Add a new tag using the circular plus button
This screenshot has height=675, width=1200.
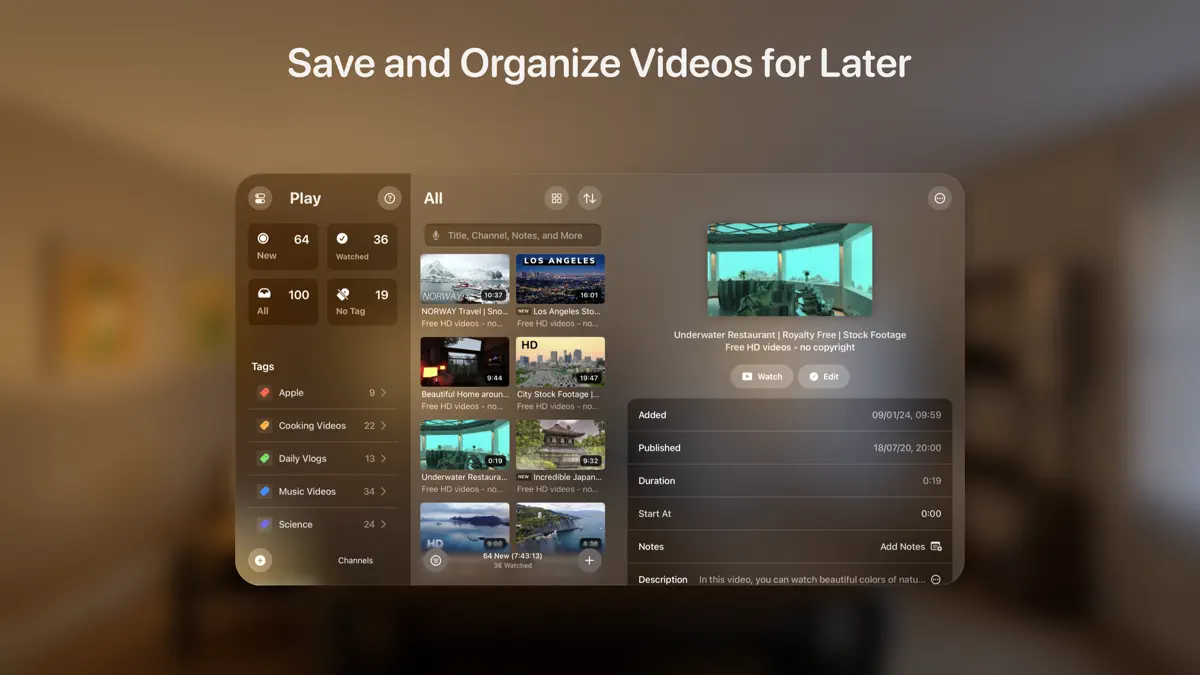[x=260, y=560]
